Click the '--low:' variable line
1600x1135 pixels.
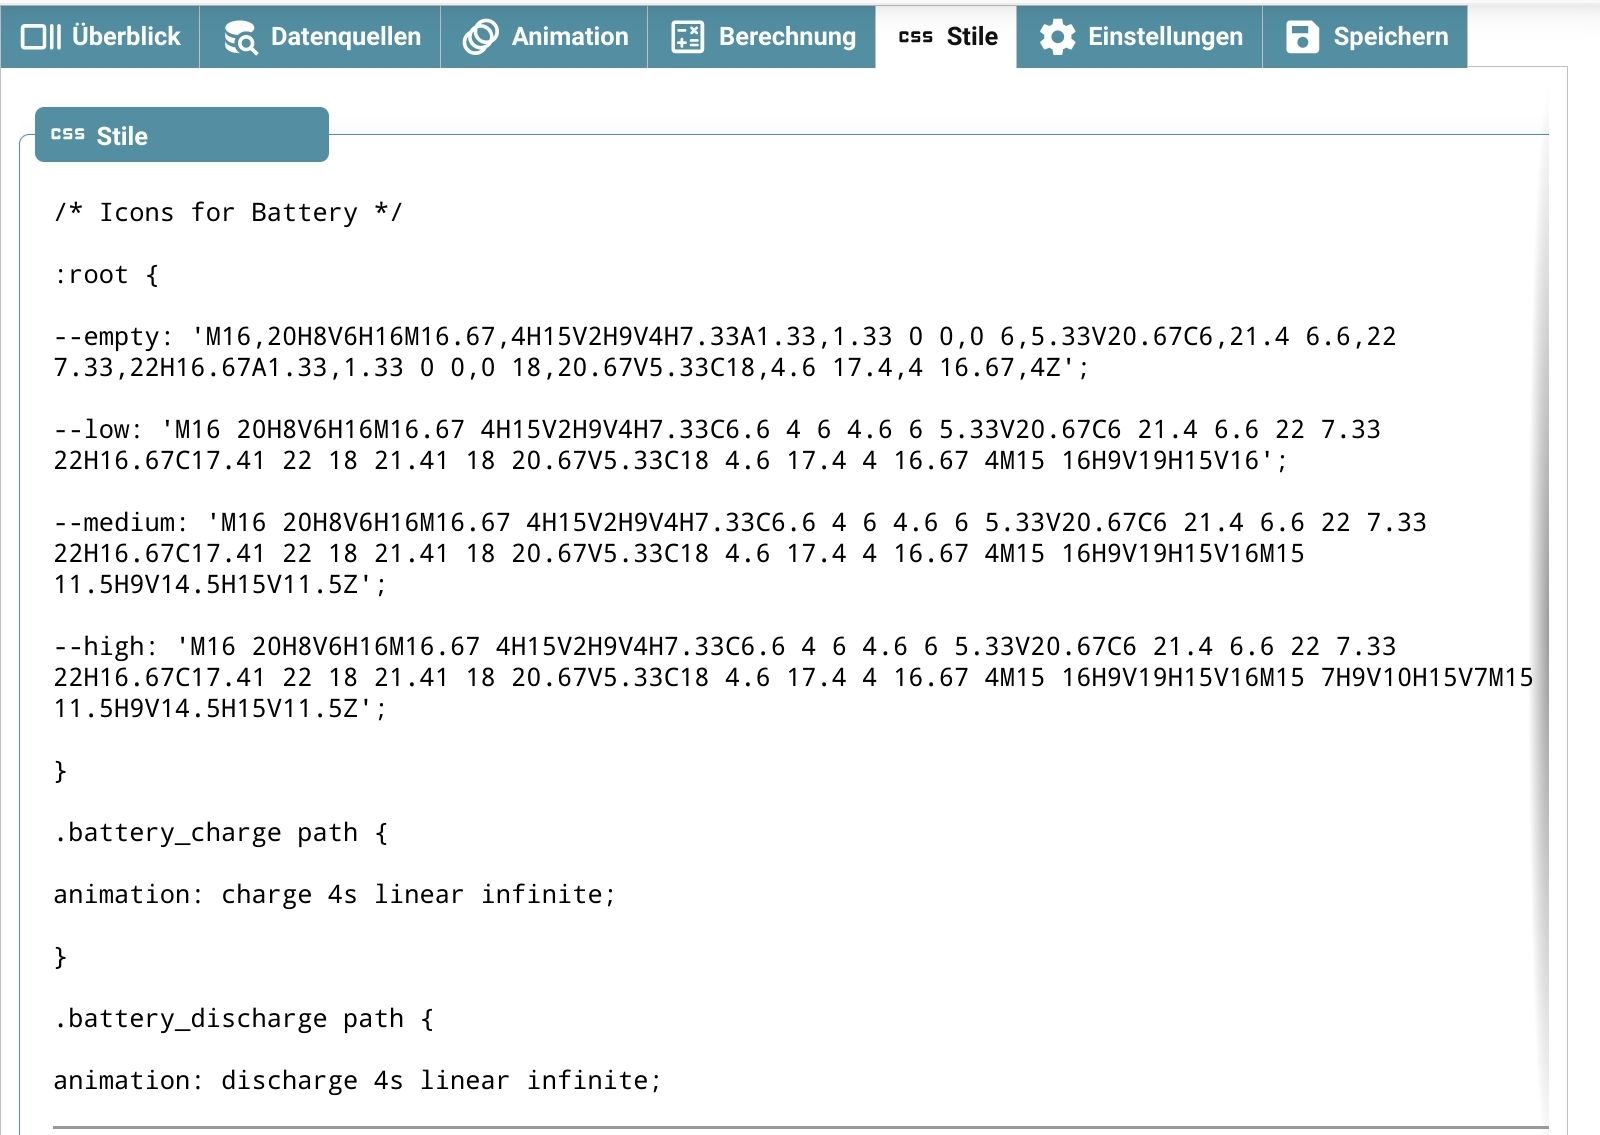pyautogui.click(x=717, y=445)
